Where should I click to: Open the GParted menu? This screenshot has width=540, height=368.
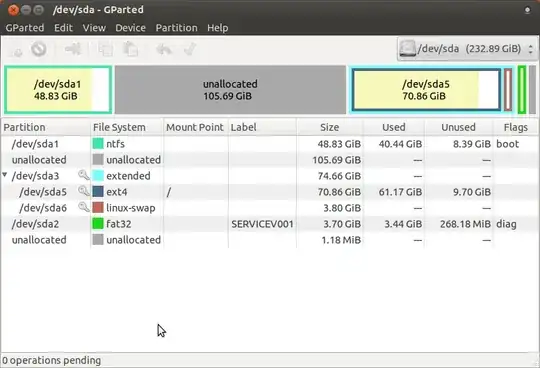[25, 28]
